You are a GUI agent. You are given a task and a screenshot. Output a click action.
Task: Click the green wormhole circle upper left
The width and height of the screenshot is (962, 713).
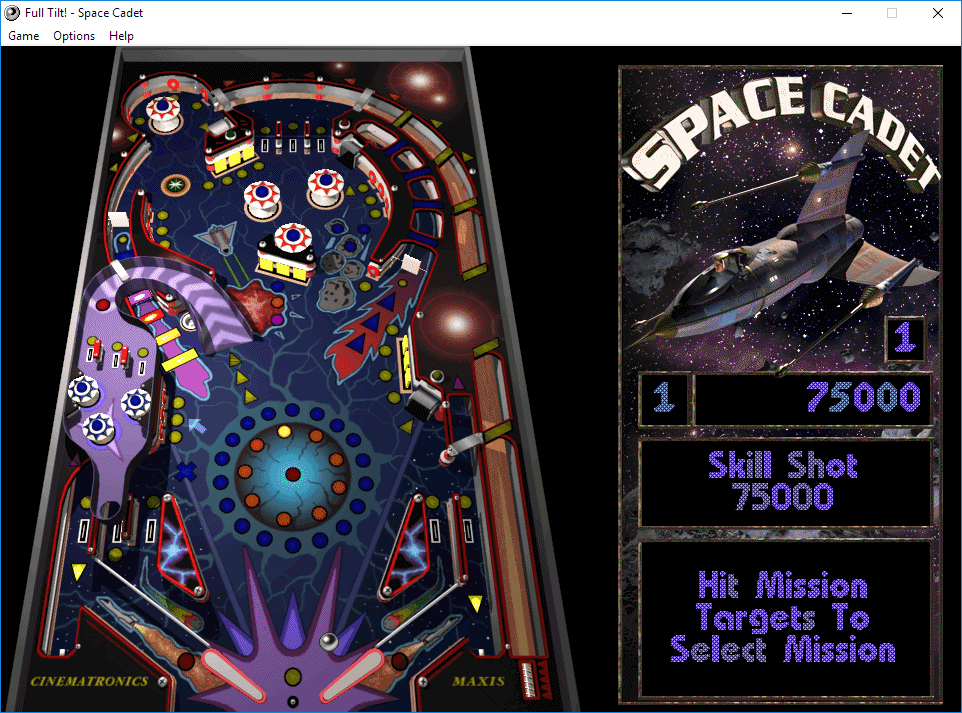tap(177, 185)
